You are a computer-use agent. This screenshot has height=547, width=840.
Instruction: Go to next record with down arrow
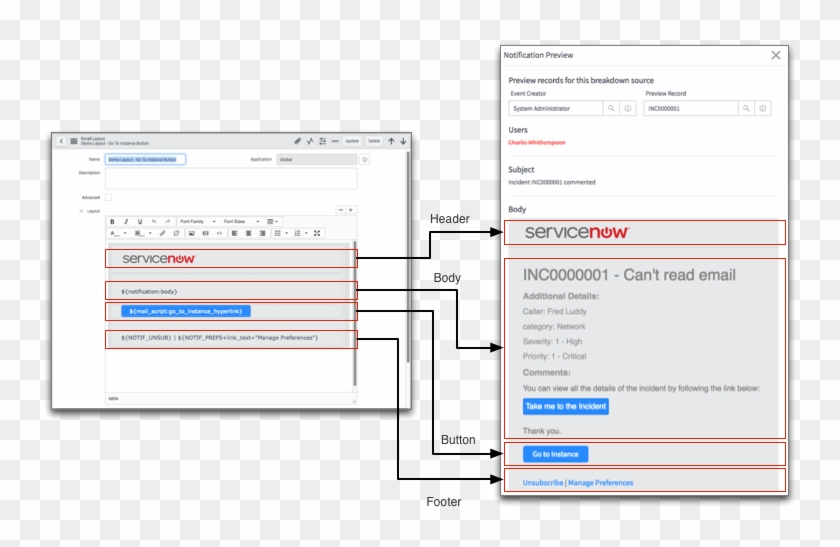403,141
